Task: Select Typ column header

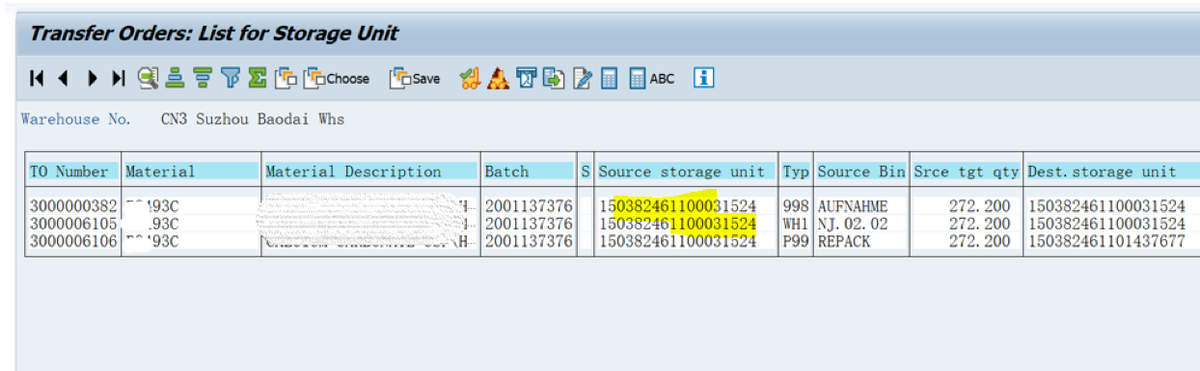Action: click(796, 171)
